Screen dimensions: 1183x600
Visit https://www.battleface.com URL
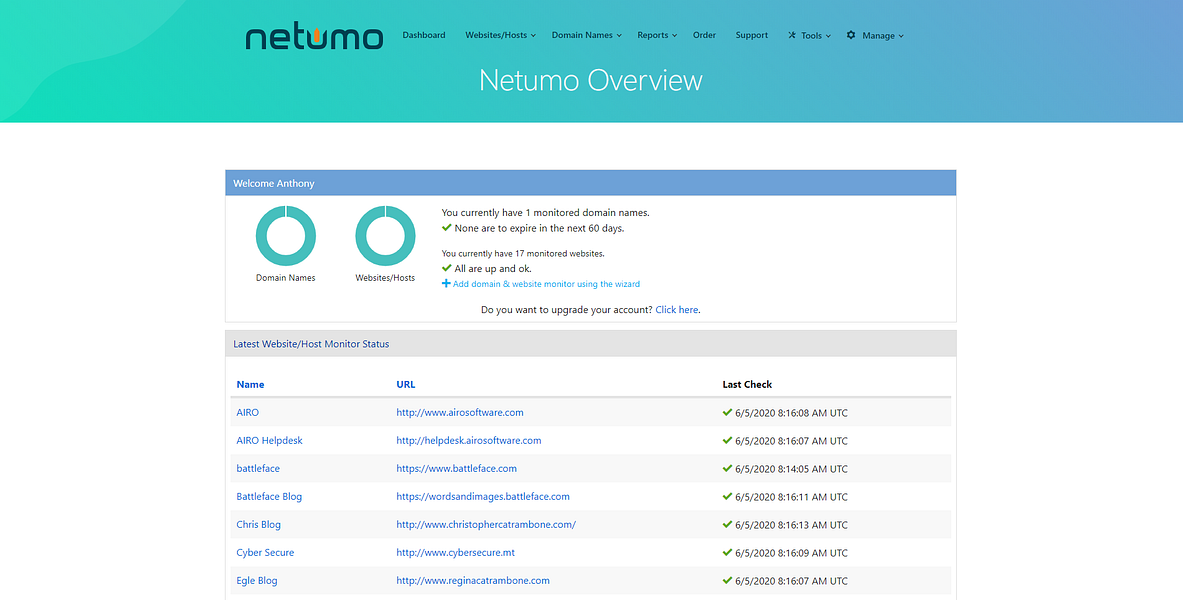456,468
